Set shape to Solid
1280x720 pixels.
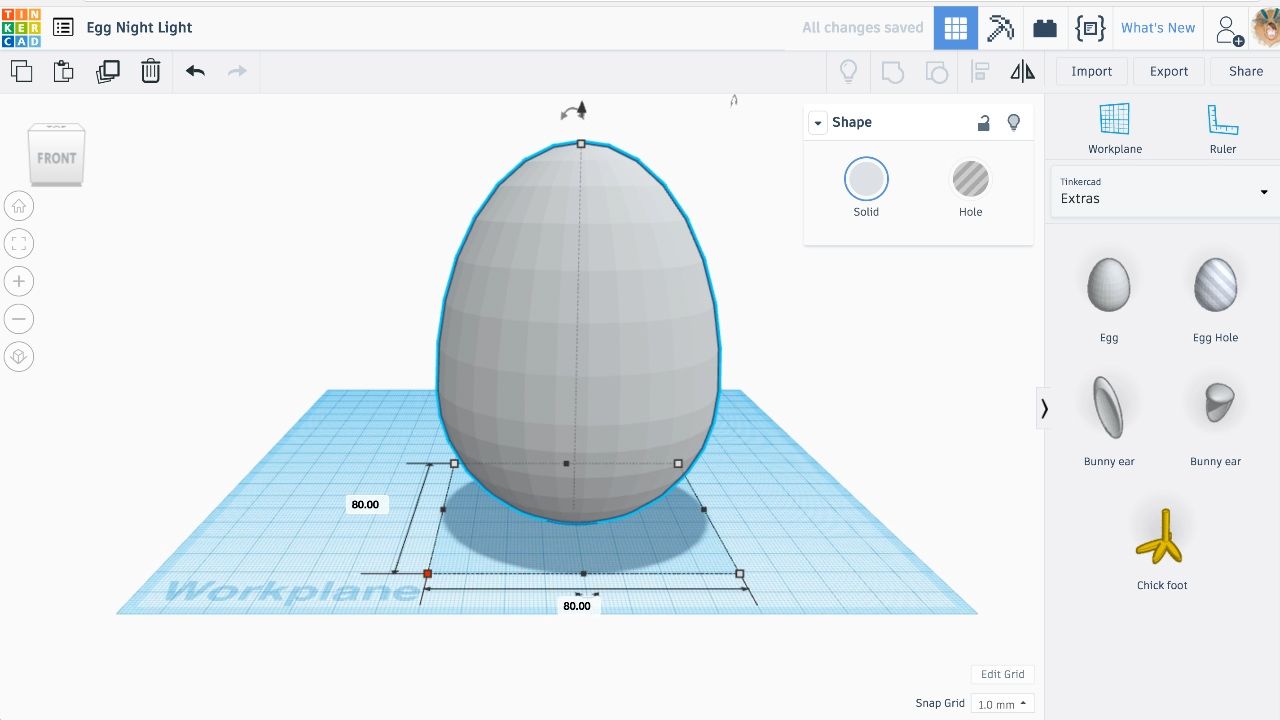[866, 187]
